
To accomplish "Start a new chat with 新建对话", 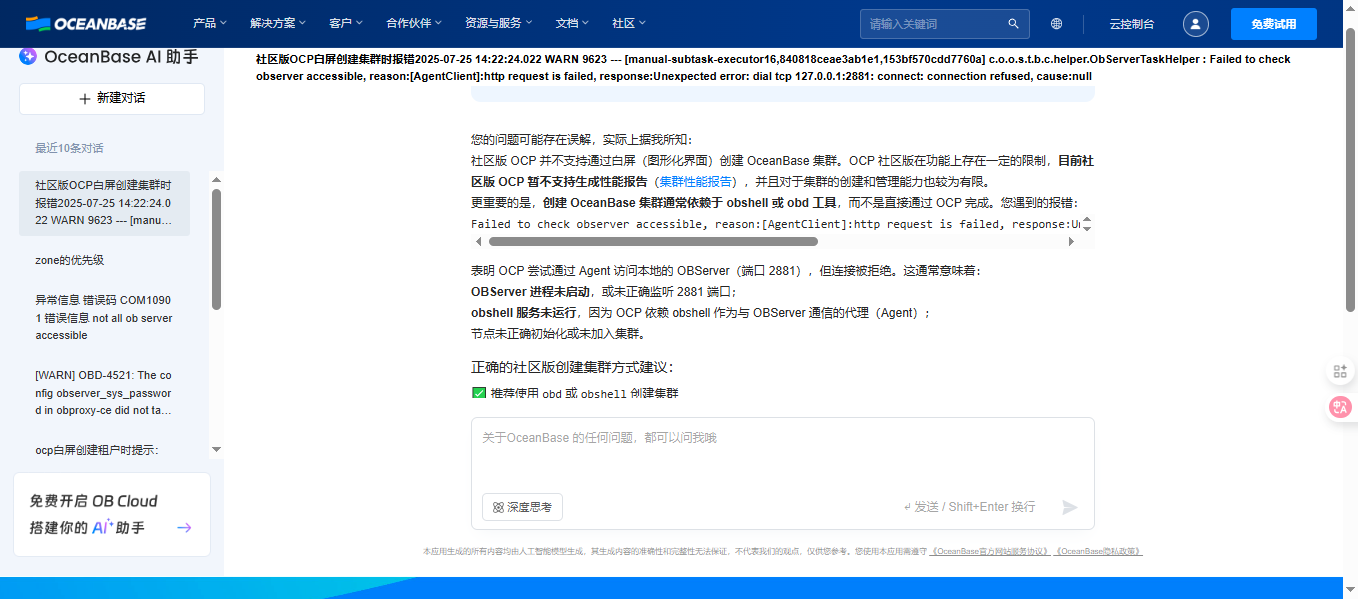I will (112, 99).
